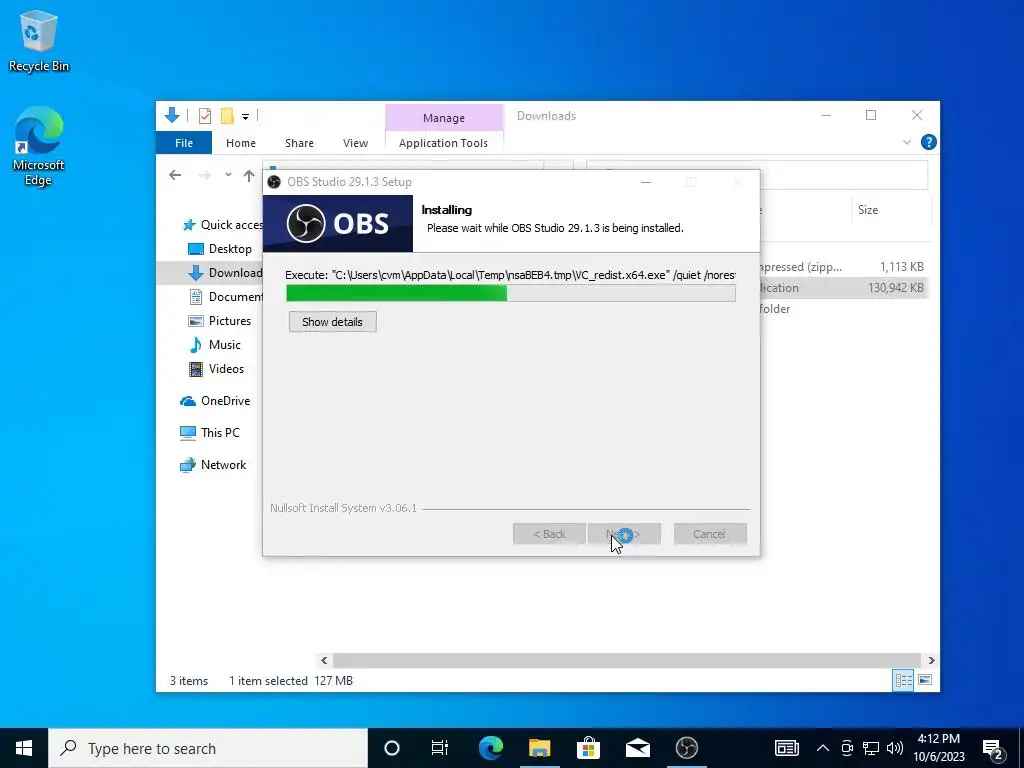Switch to large icons view layout

(x=925, y=680)
